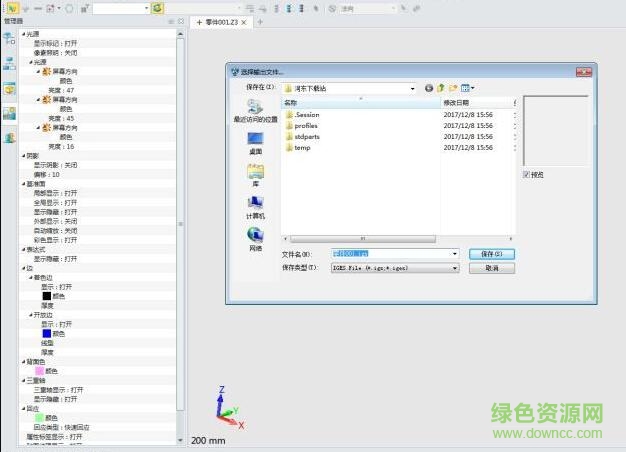The height and width of the screenshot is (452, 626).
Task: Switch to the 零件001.Z3 document tab
Action: click(x=220, y=21)
